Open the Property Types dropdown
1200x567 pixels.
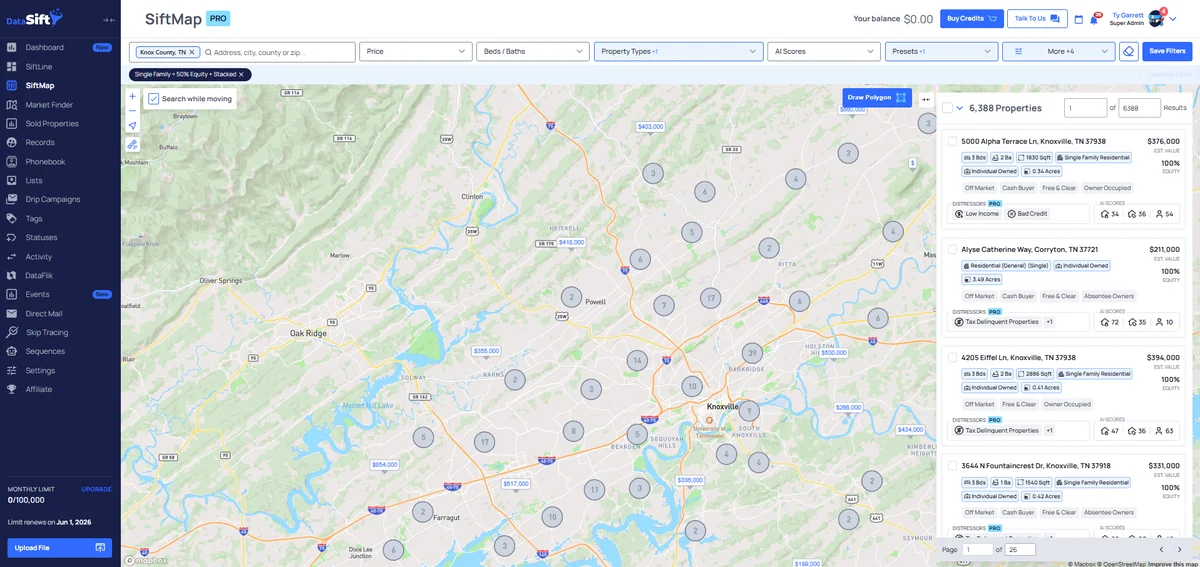[x=678, y=51]
